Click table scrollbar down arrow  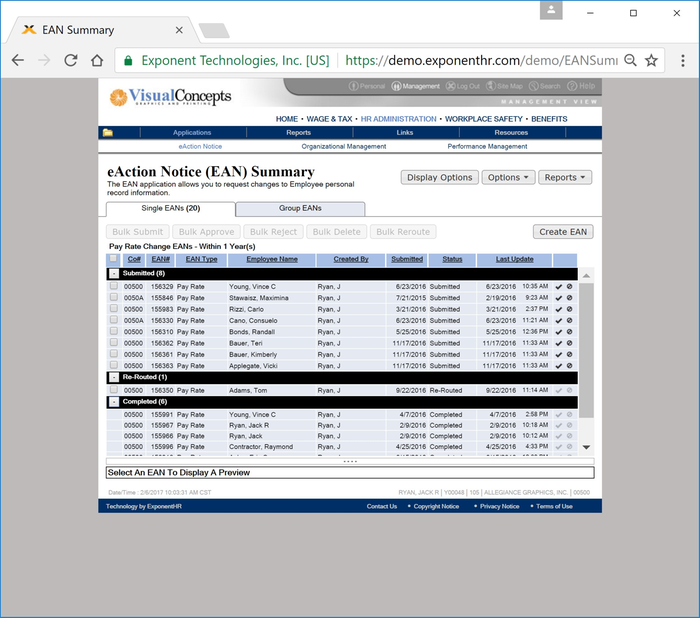[587, 447]
